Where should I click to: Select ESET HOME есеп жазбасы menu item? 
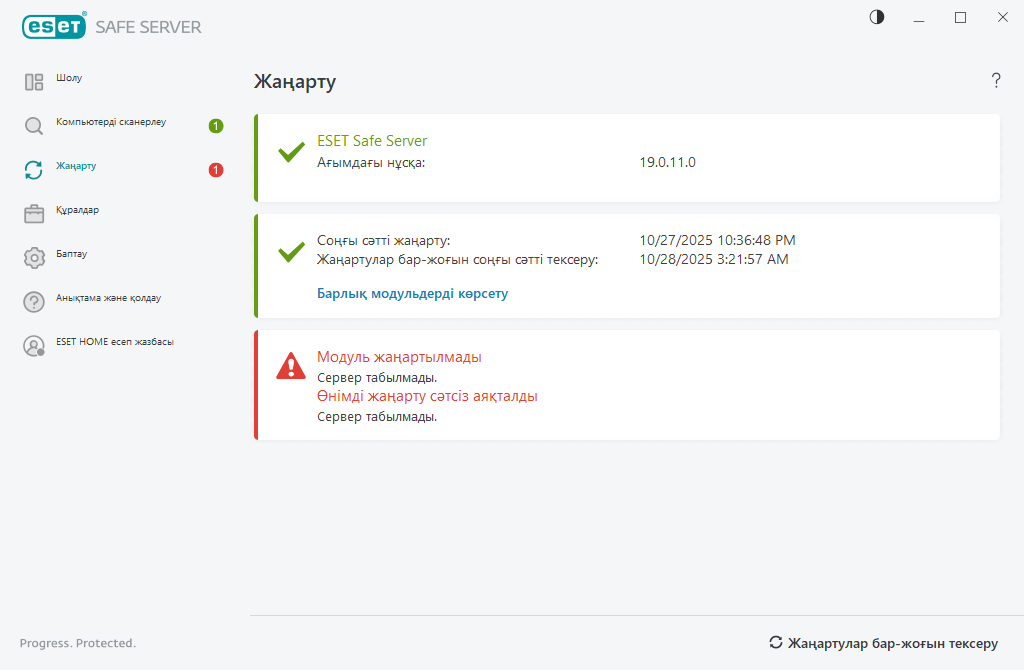click(x=115, y=342)
